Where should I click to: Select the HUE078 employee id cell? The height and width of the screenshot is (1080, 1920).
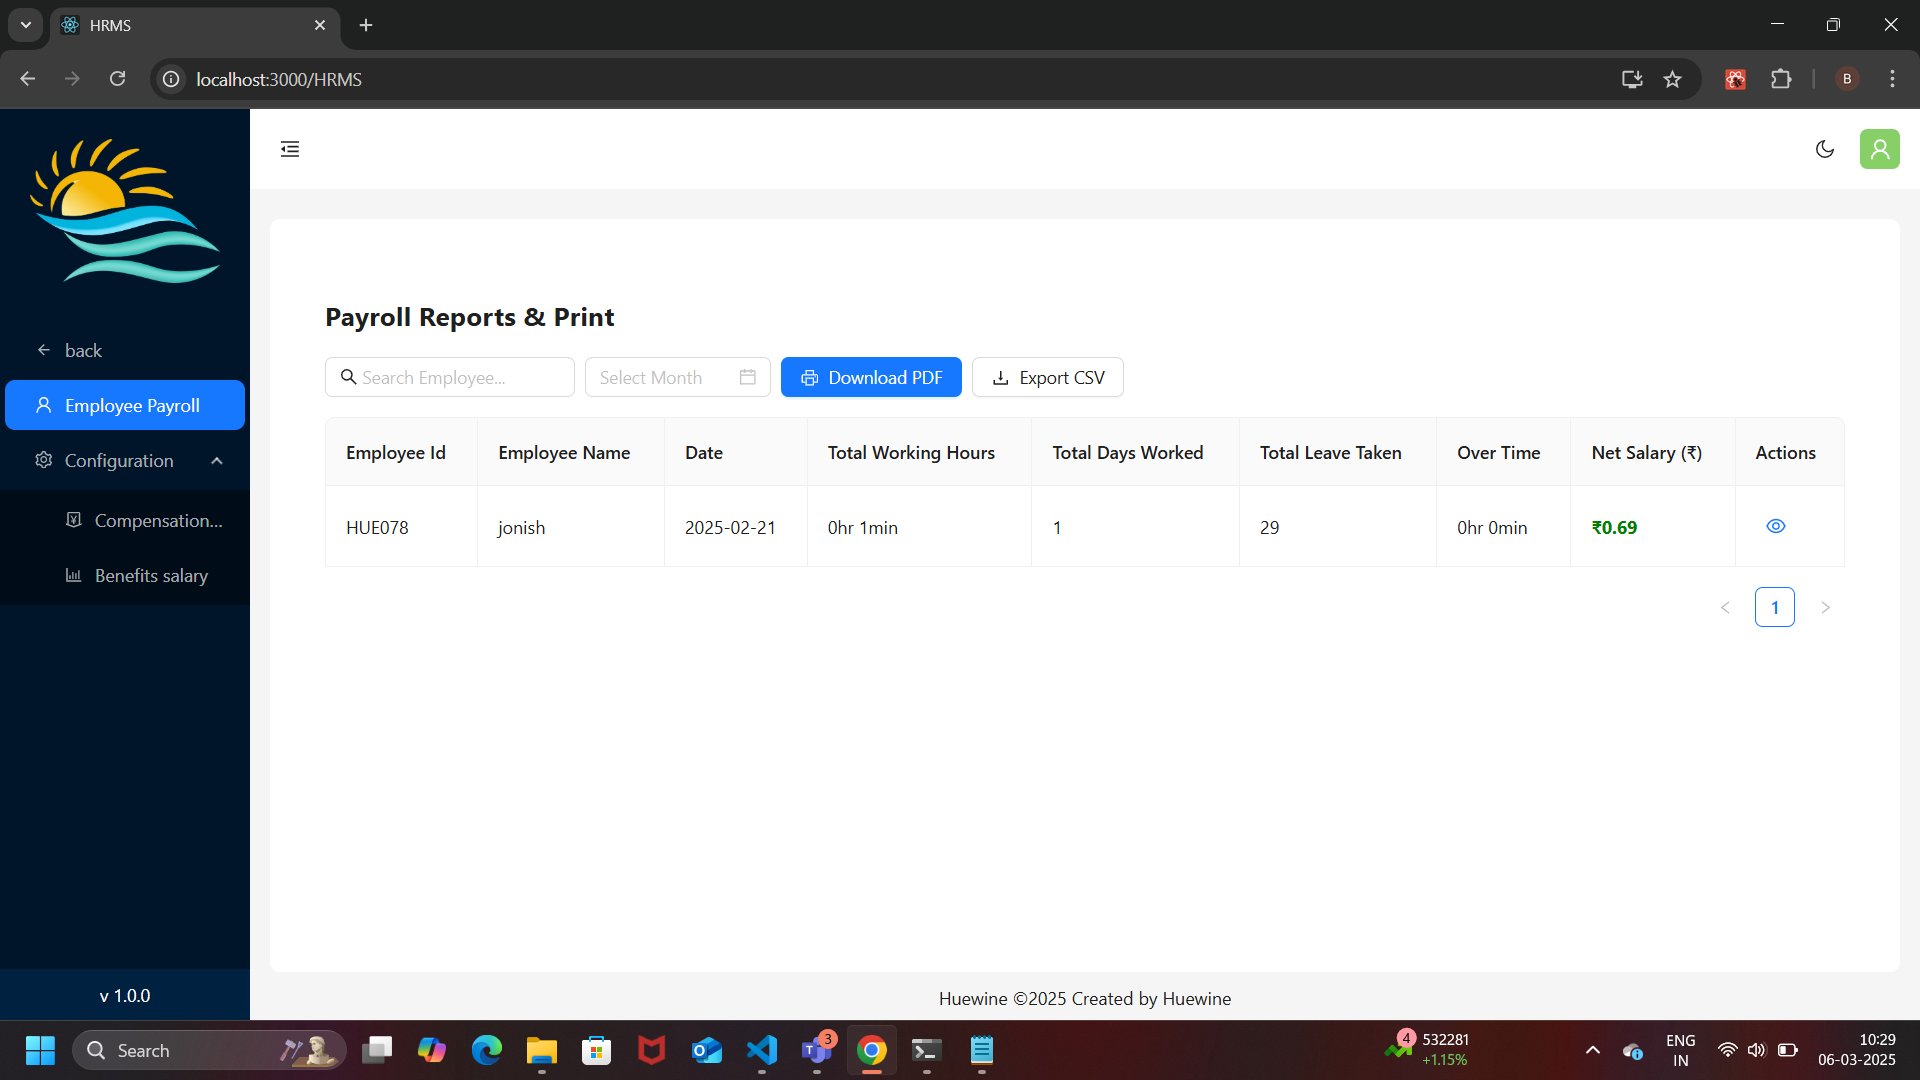tap(401, 527)
